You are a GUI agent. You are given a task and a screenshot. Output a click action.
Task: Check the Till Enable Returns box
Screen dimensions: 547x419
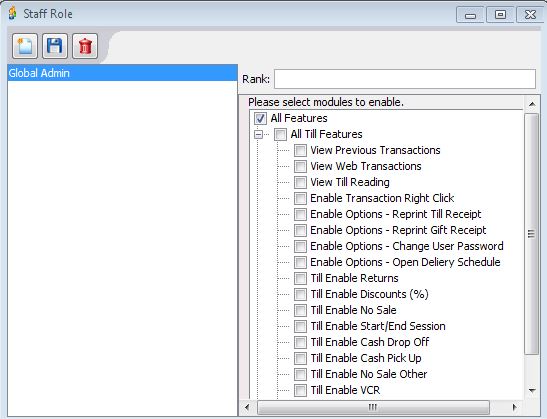pos(300,278)
